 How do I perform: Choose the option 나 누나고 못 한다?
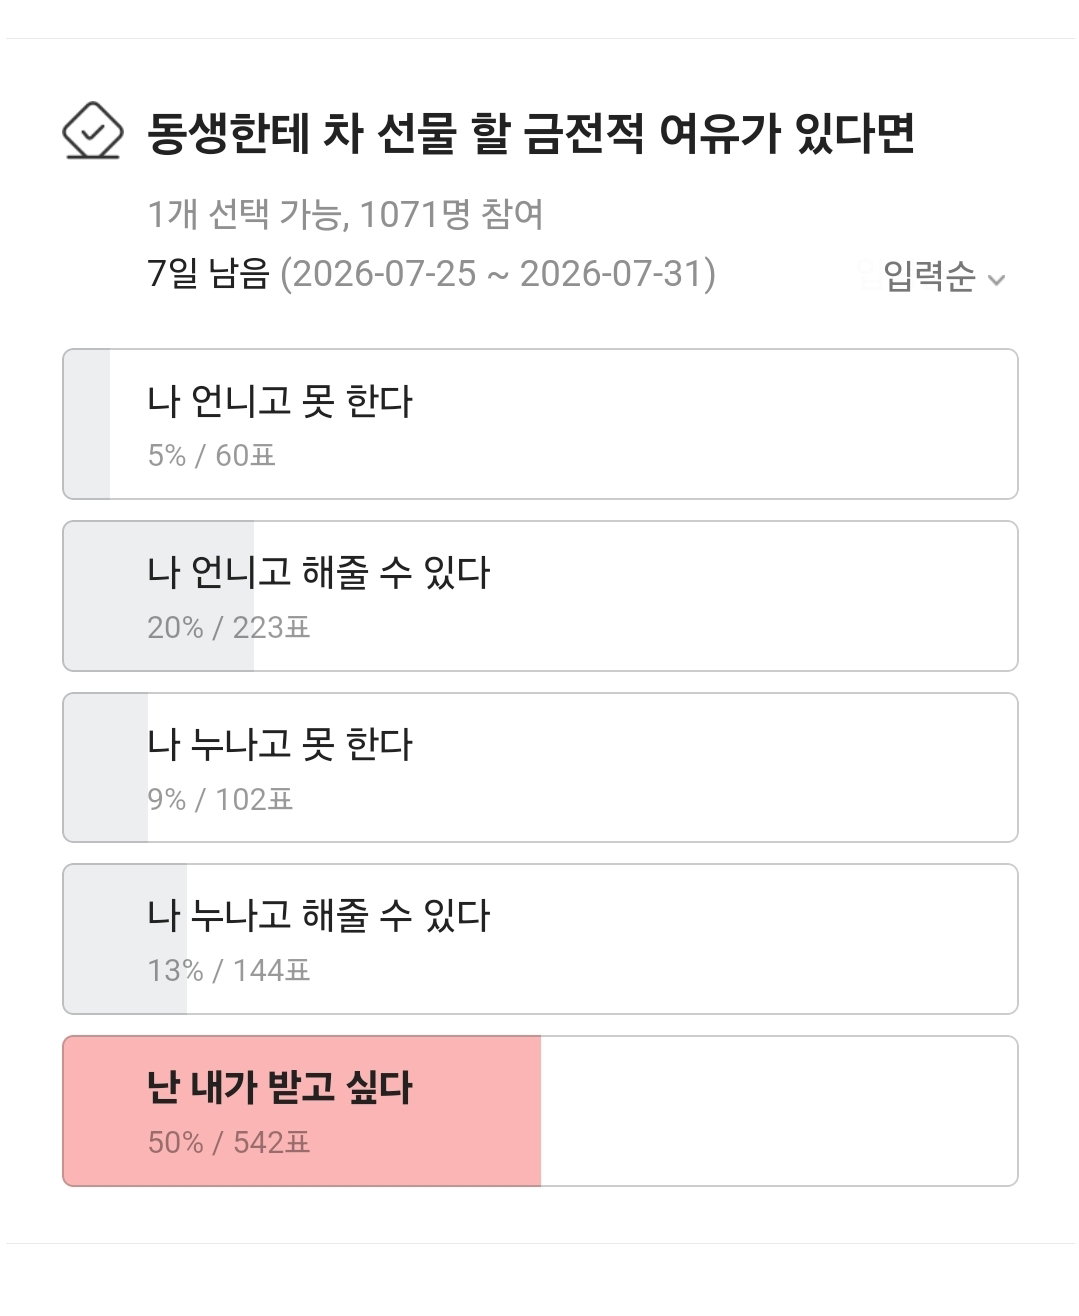(x=540, y=768)
